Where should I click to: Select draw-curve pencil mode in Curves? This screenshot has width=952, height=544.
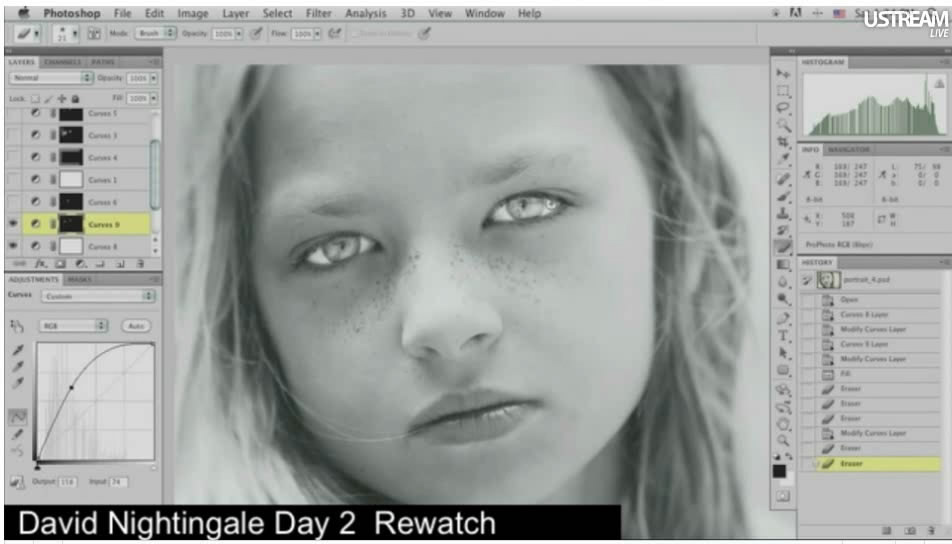18,434
